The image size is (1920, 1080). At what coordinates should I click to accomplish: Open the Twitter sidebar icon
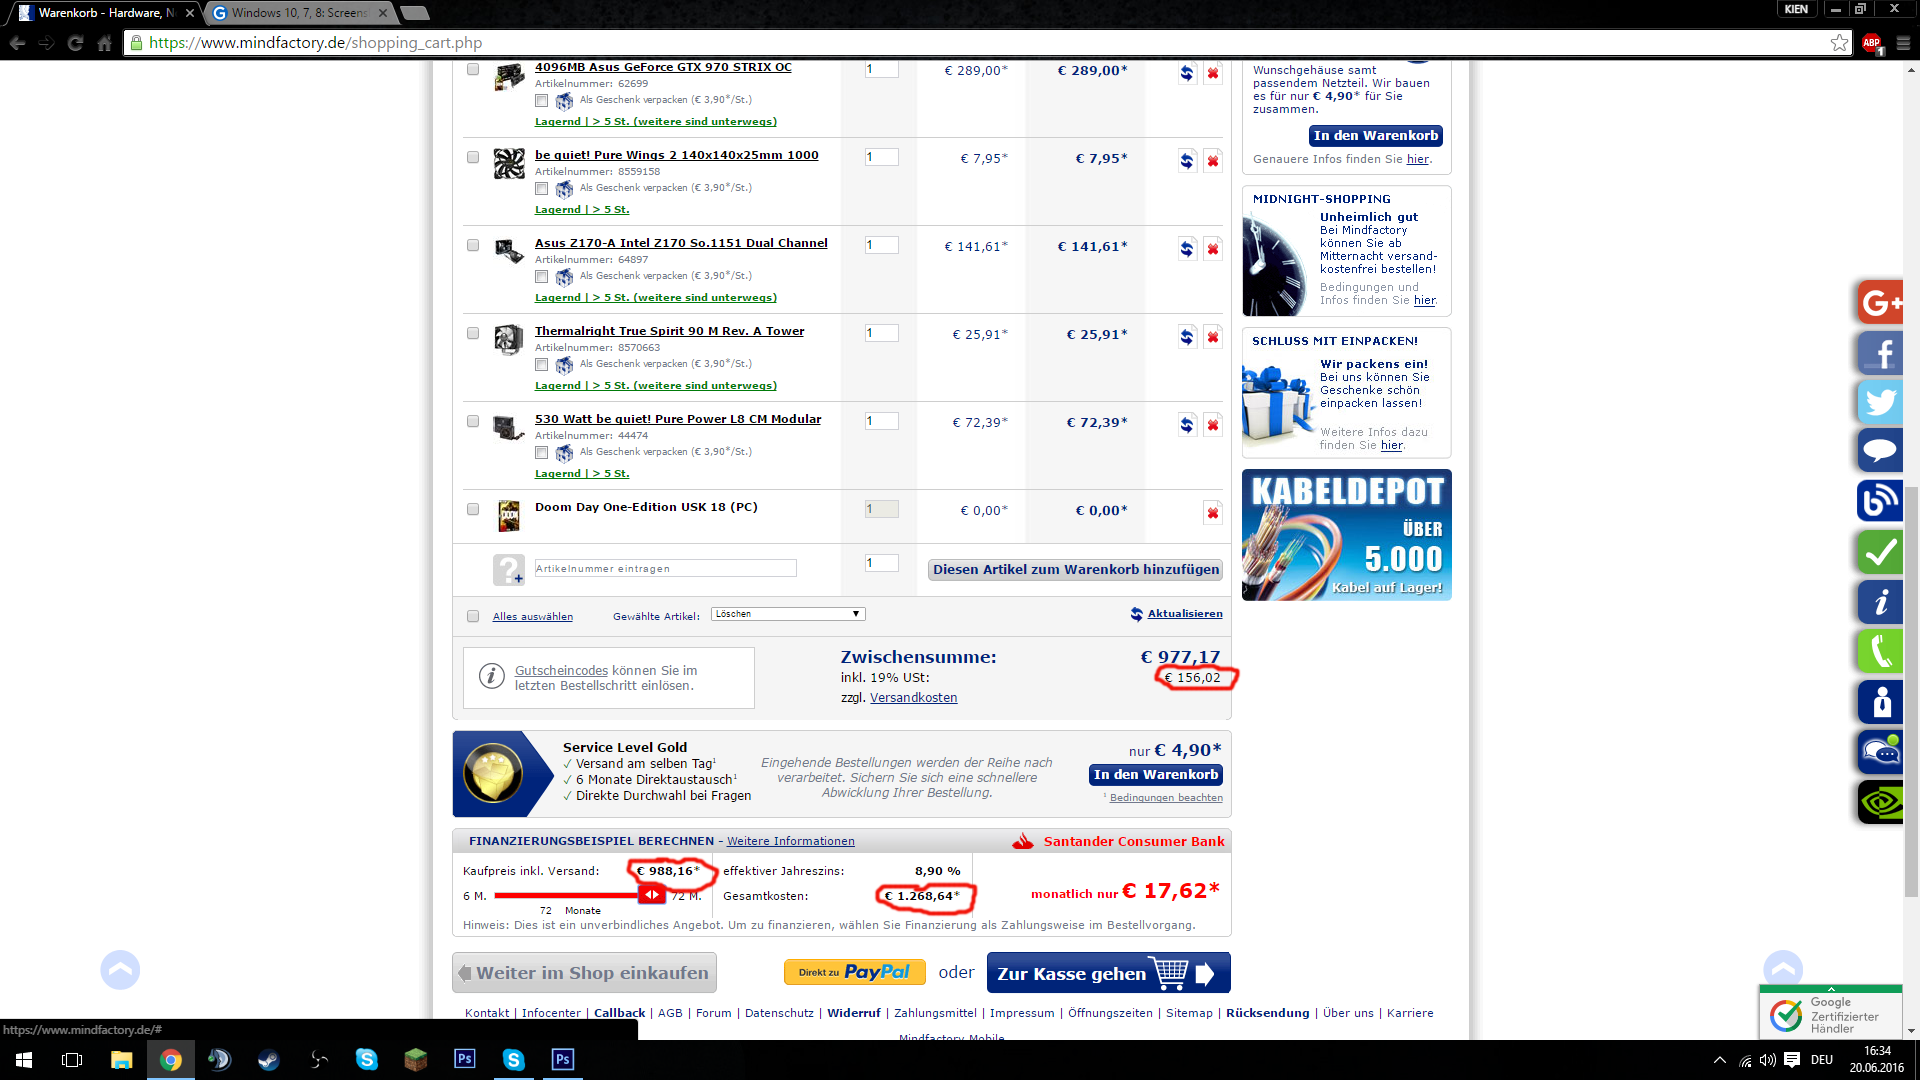(1881, 402)
